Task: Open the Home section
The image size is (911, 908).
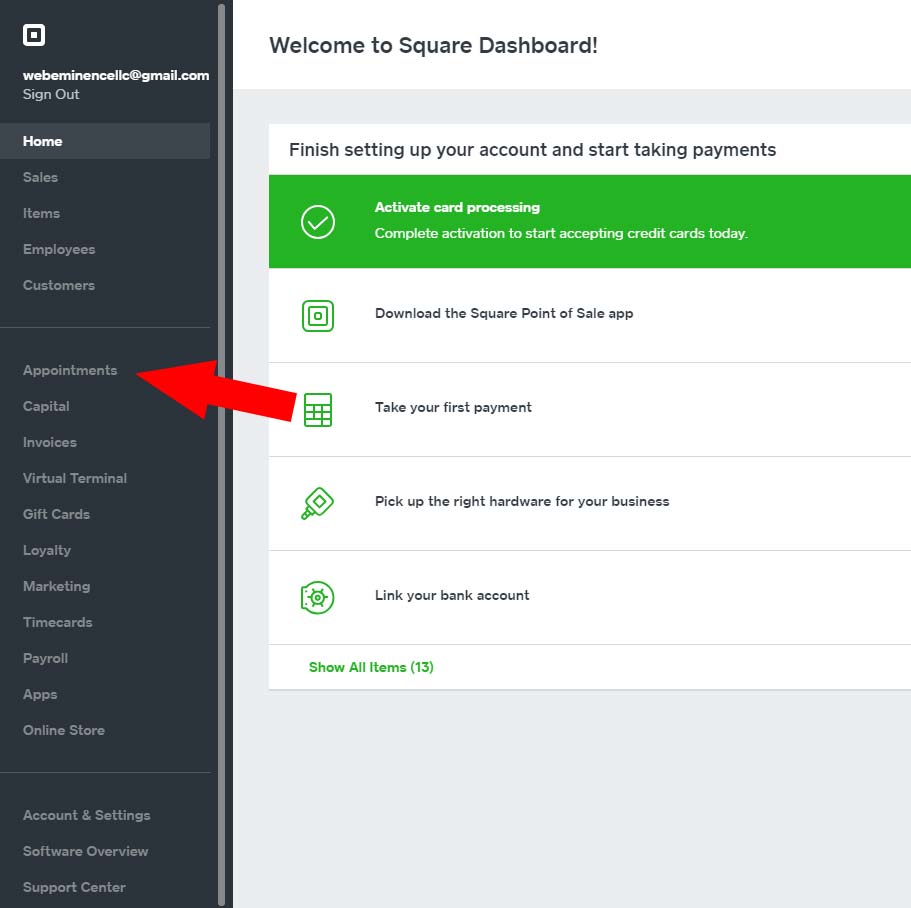Action: click(x=105, y=141)
